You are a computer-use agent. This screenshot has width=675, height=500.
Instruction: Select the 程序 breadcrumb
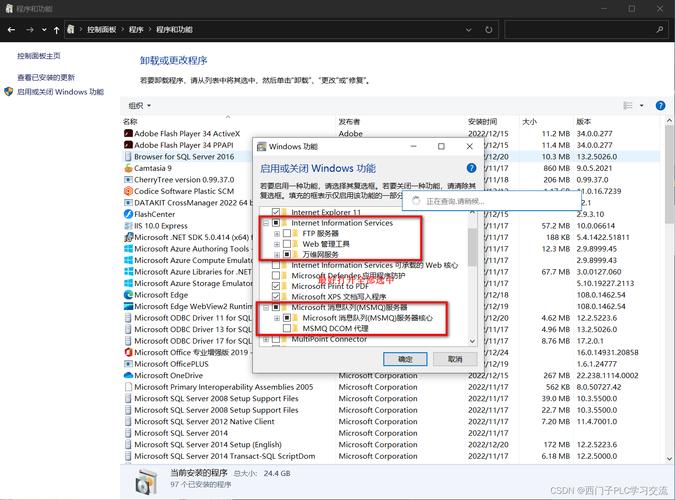tap(136, 30)
